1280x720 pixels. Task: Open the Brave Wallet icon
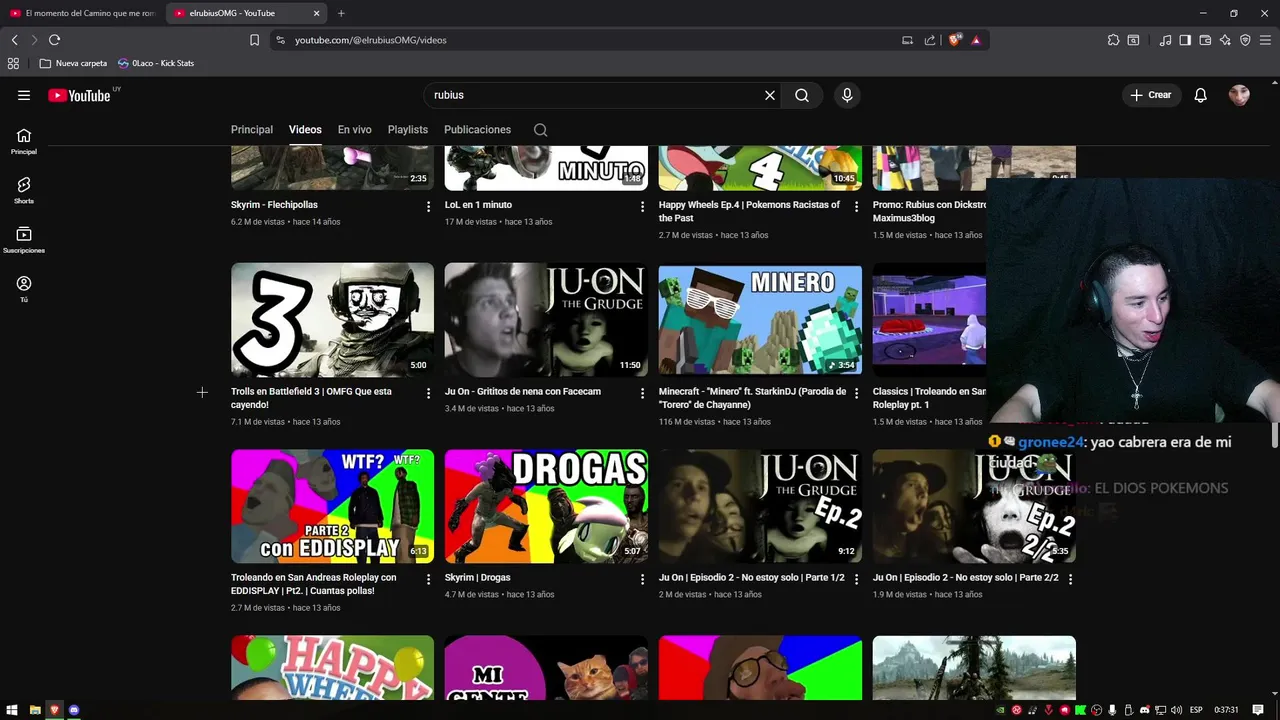pyautogui.click(x=1205, y=40)
